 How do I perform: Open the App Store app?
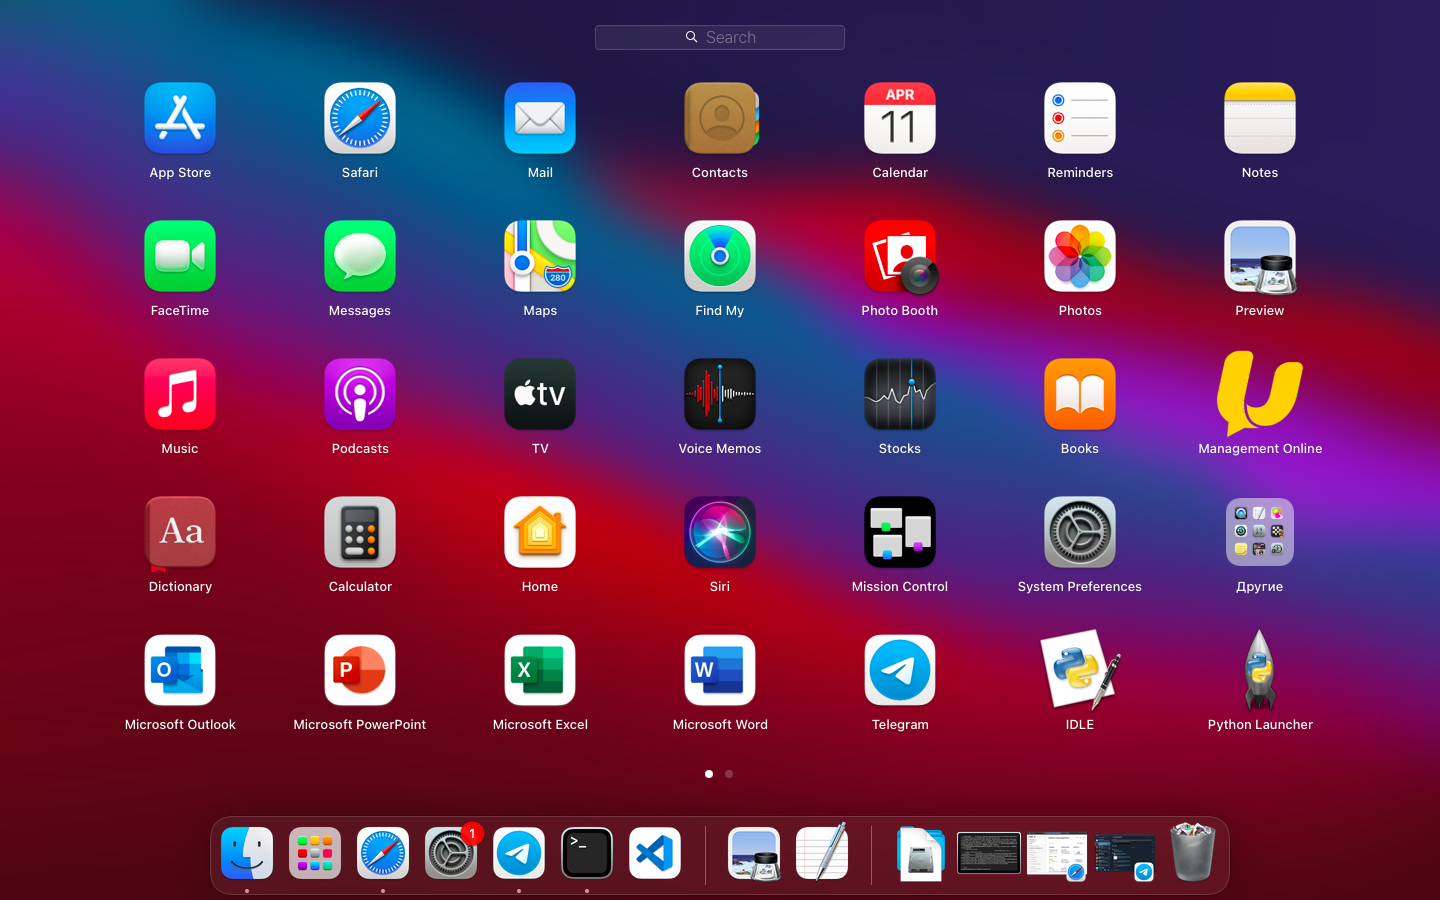180,119
